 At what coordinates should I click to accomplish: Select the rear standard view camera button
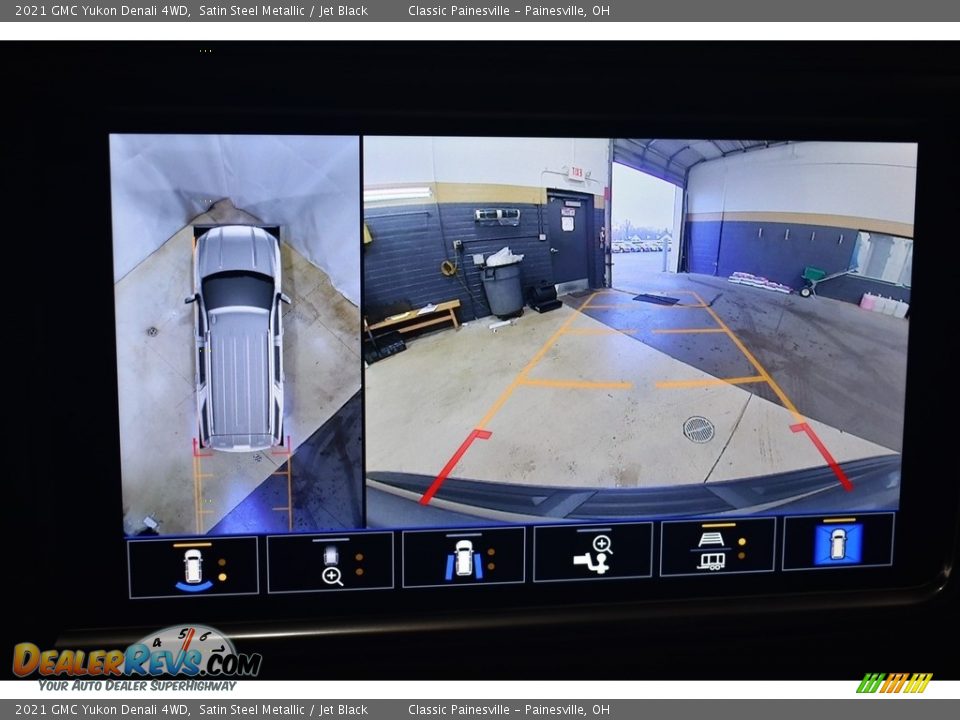click(x=193, y=567)
